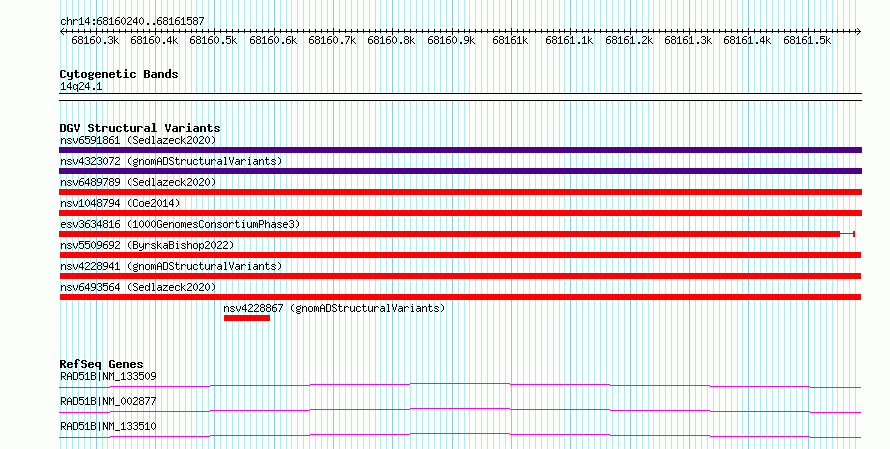Click the 68160.3k ruler tick label

coord(95,41)
